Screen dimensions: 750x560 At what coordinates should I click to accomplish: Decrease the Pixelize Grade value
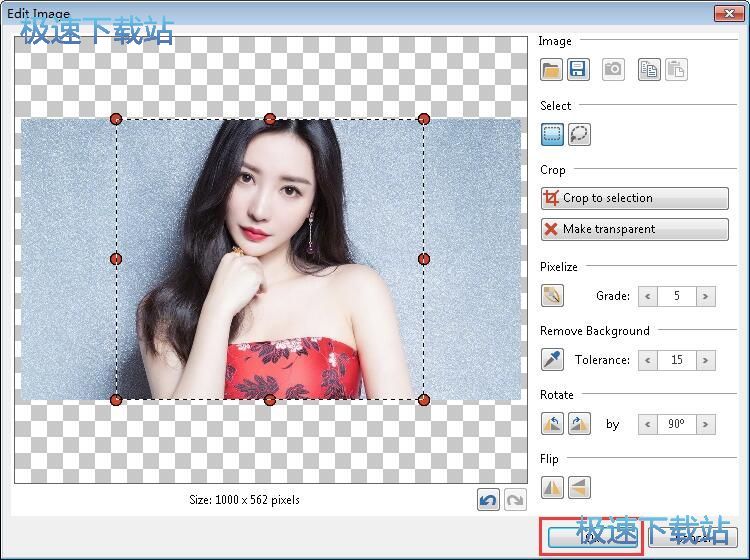pyautogui.click(x=648, y=296)
